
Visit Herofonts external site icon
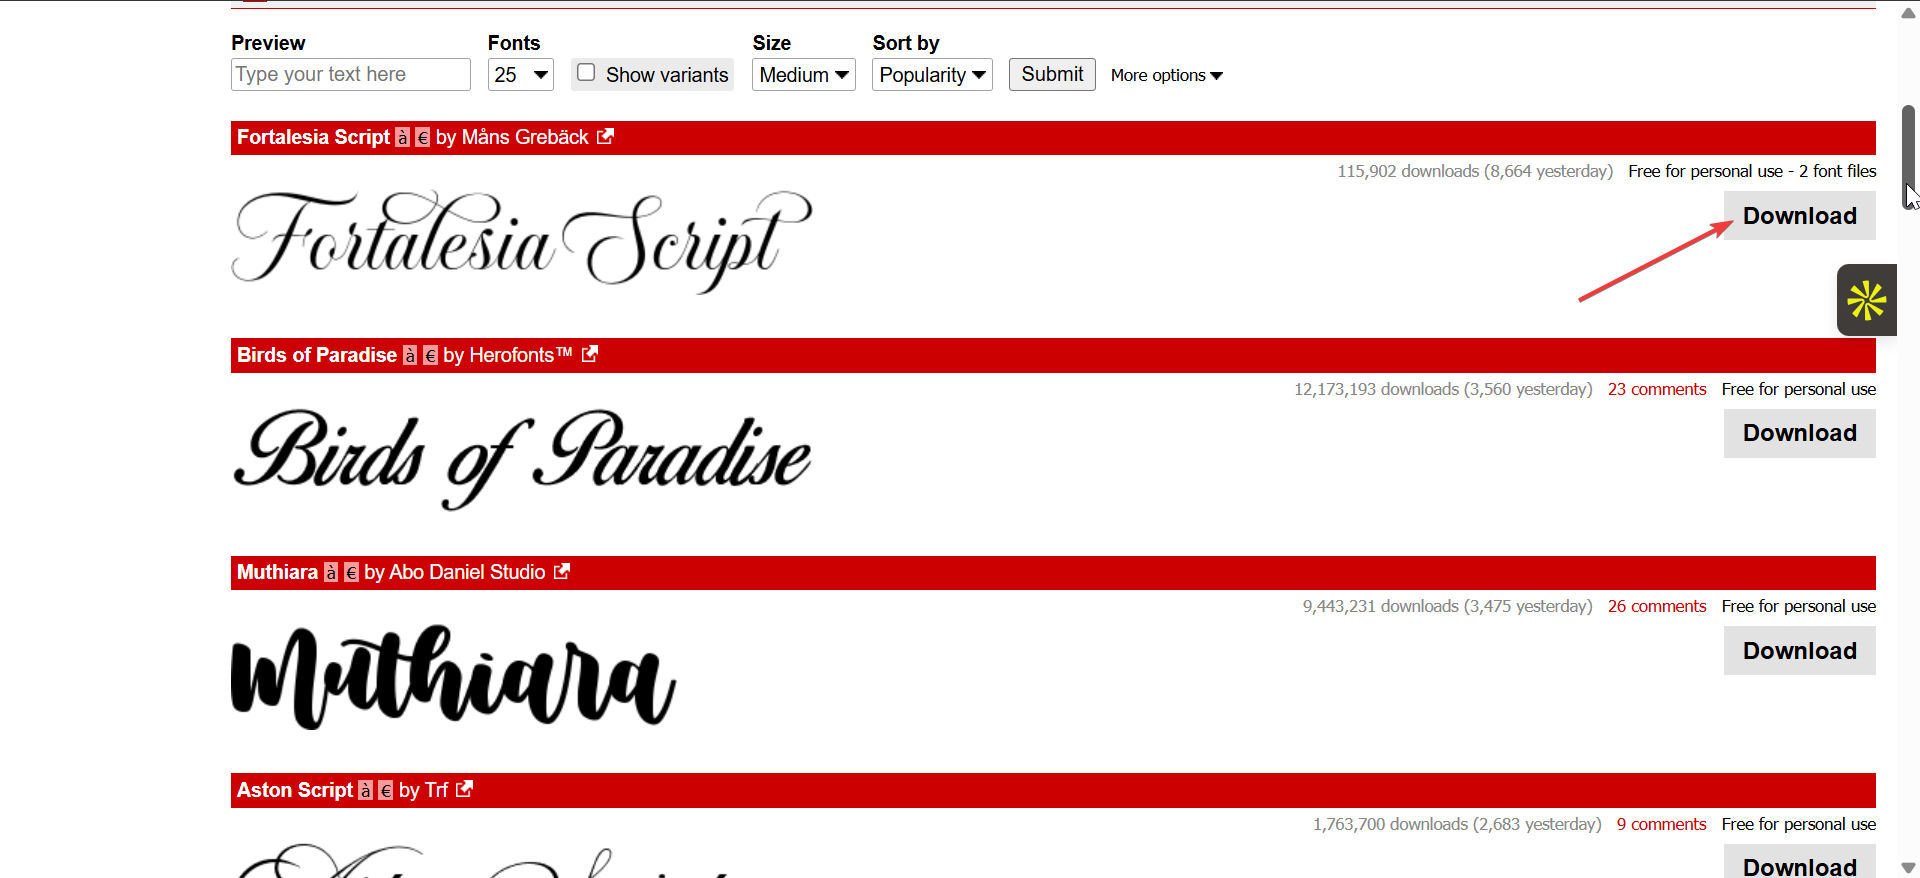pos(590,354)
